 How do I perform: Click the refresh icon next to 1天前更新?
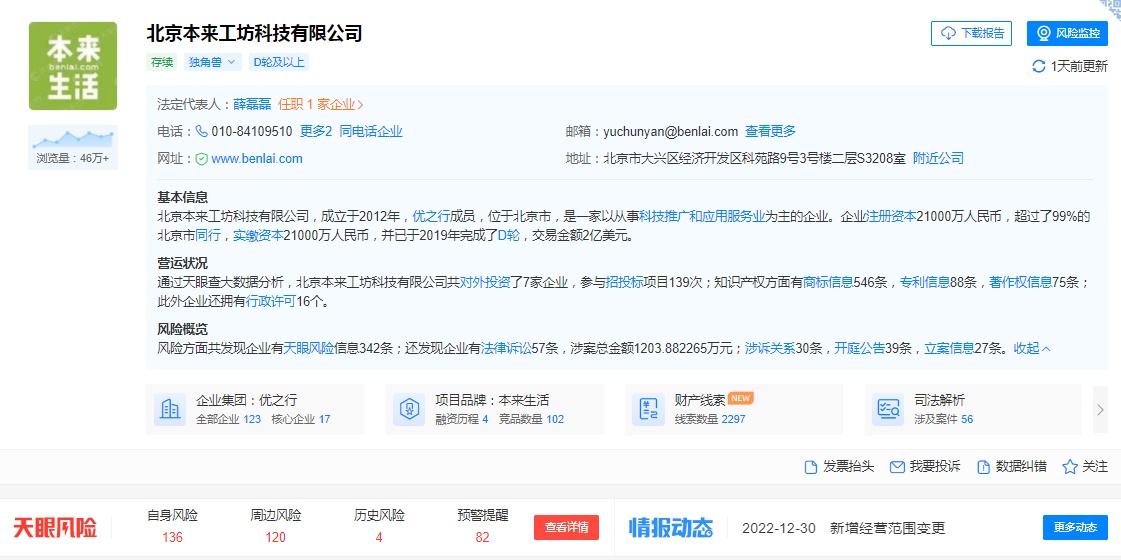click(1039, 67)
